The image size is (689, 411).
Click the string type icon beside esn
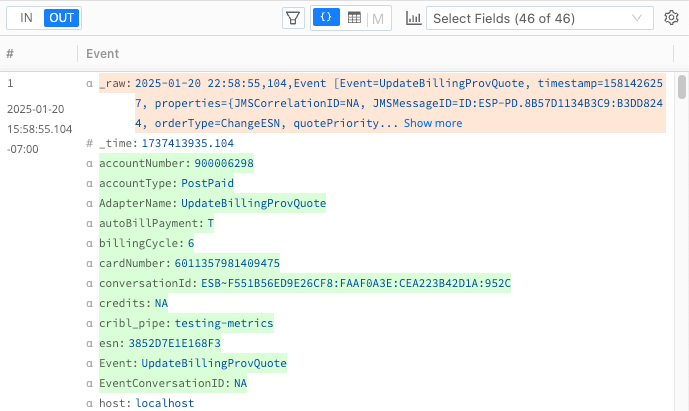(90, 344)
